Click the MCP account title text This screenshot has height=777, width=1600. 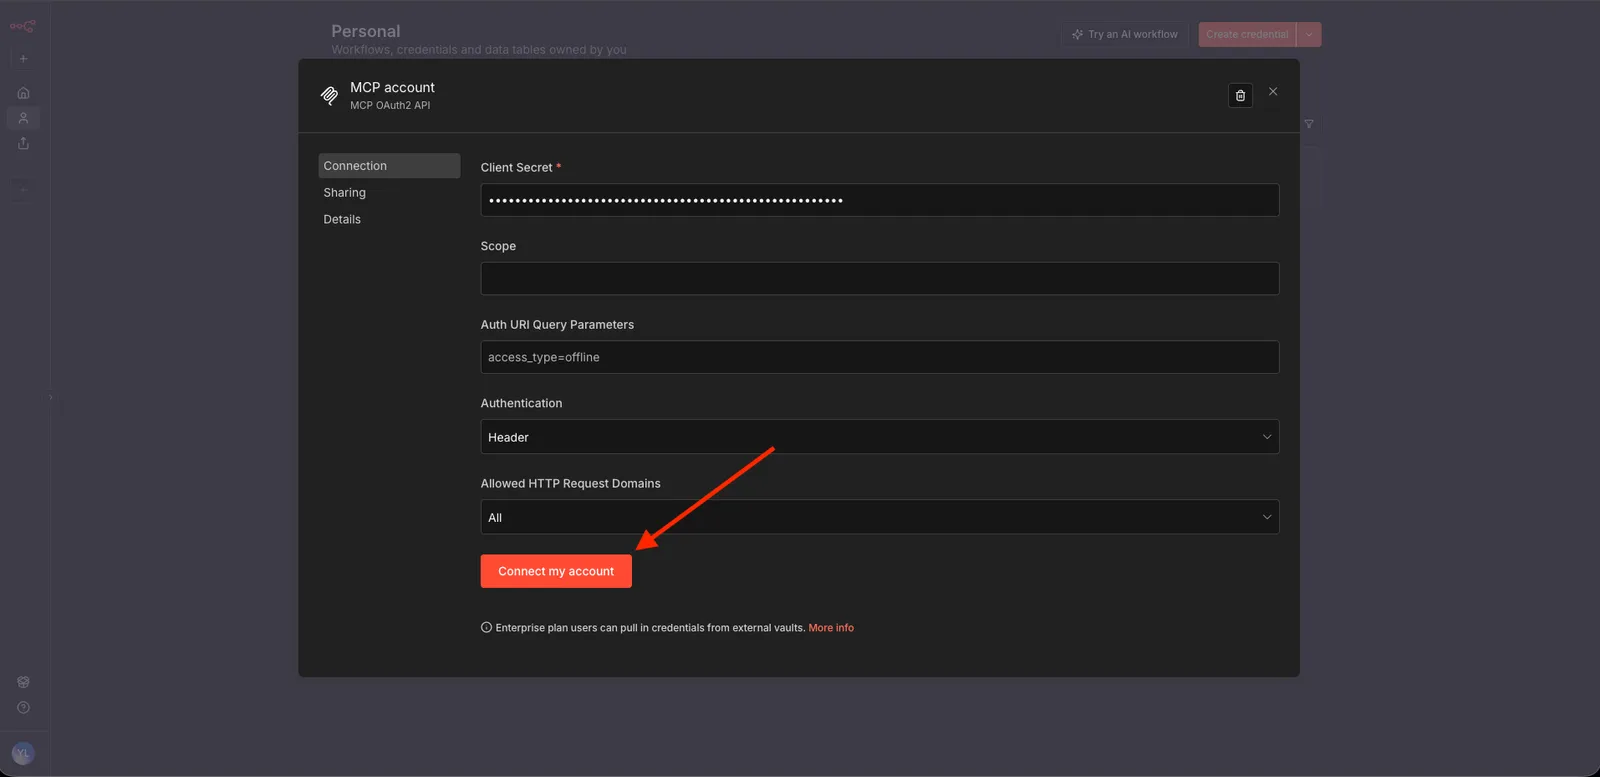(392, 88)
